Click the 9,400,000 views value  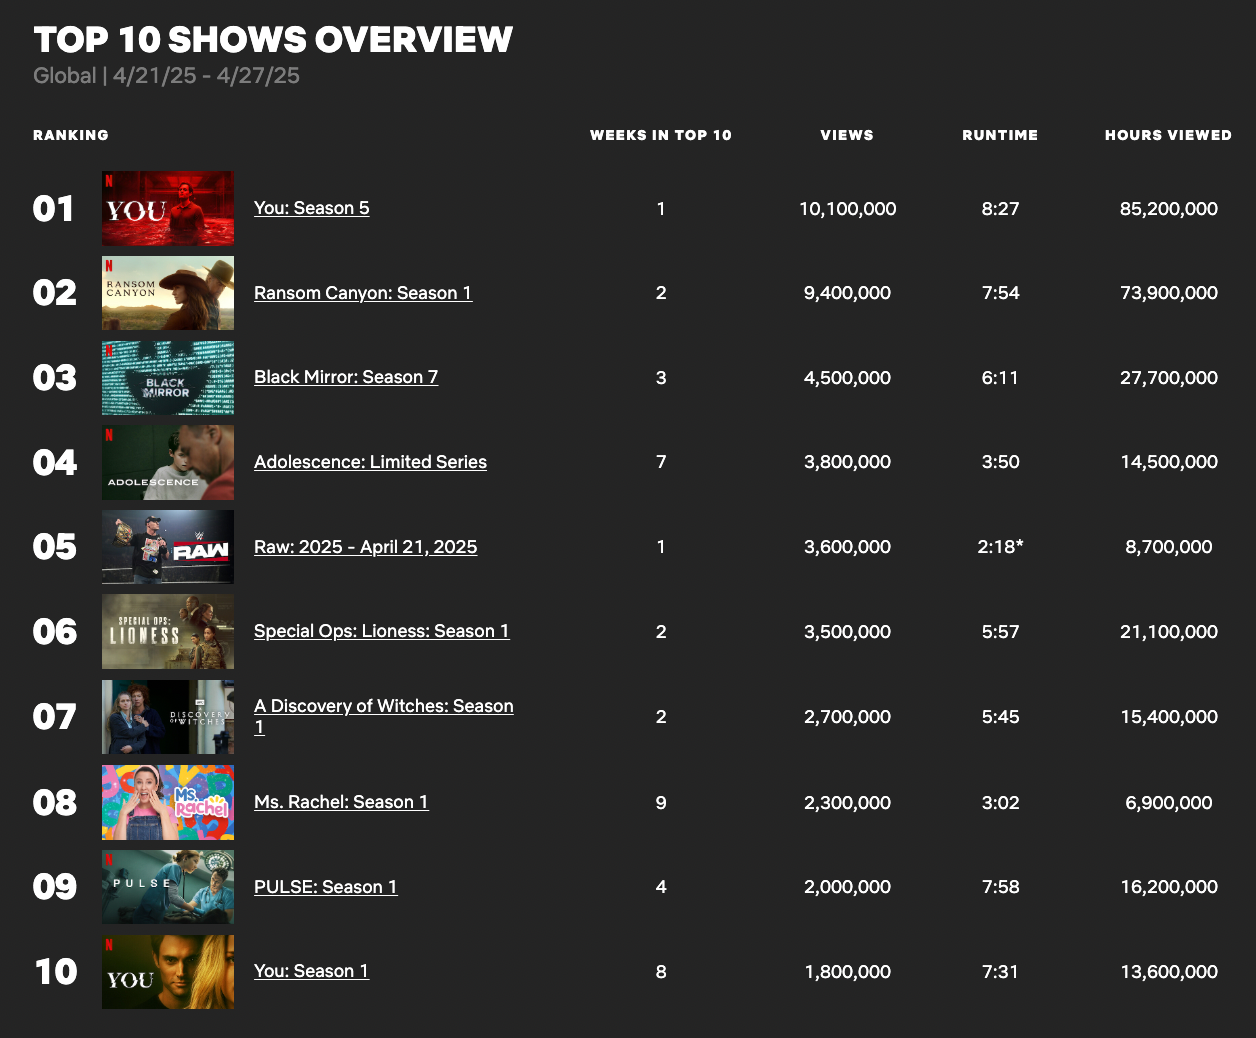848,293
